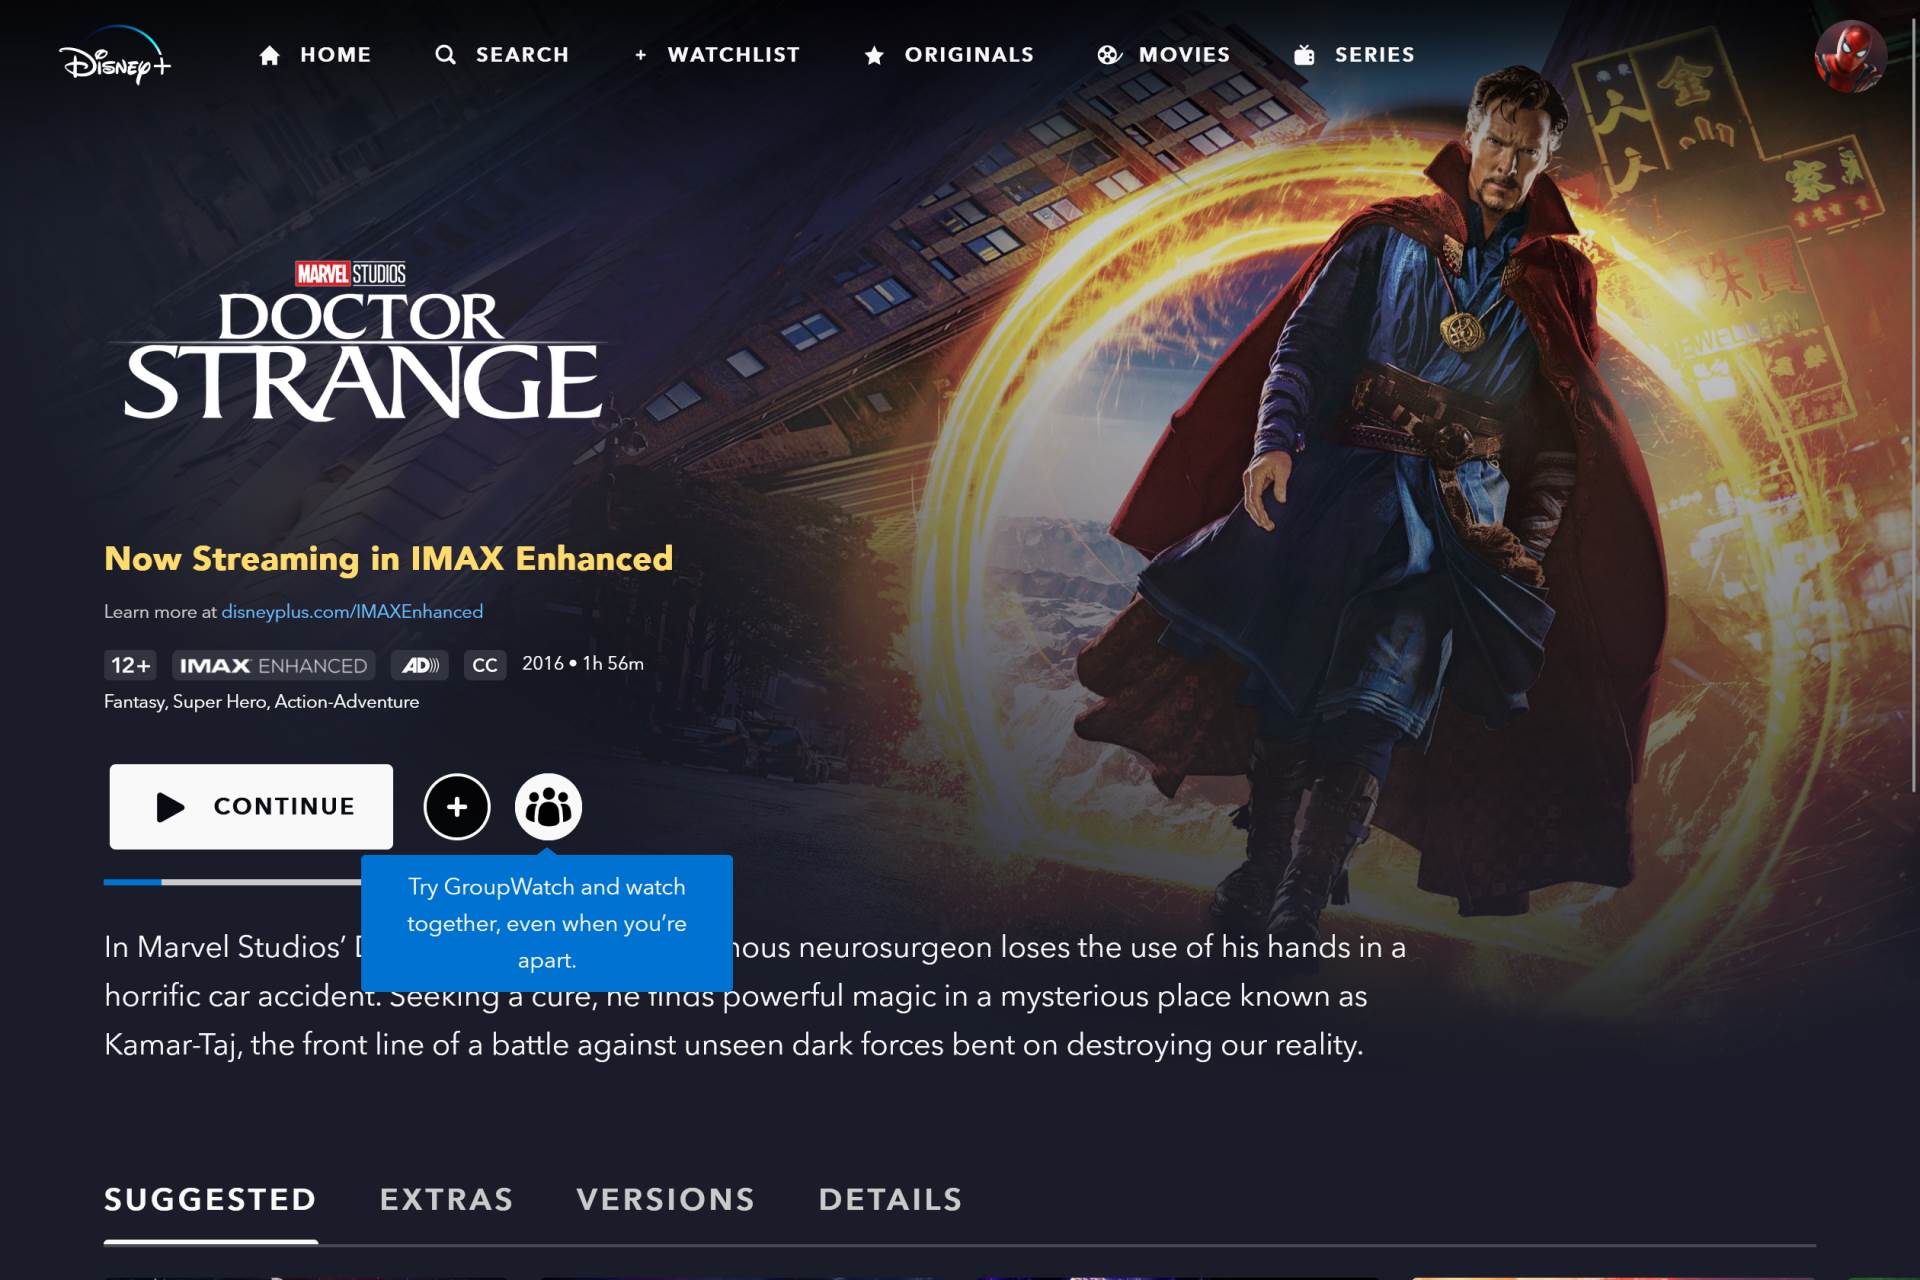The width and height of the screenshot is (1920, 1280).
Task: Toggle closed captions via the CC badge
Action: pos(484,665)
